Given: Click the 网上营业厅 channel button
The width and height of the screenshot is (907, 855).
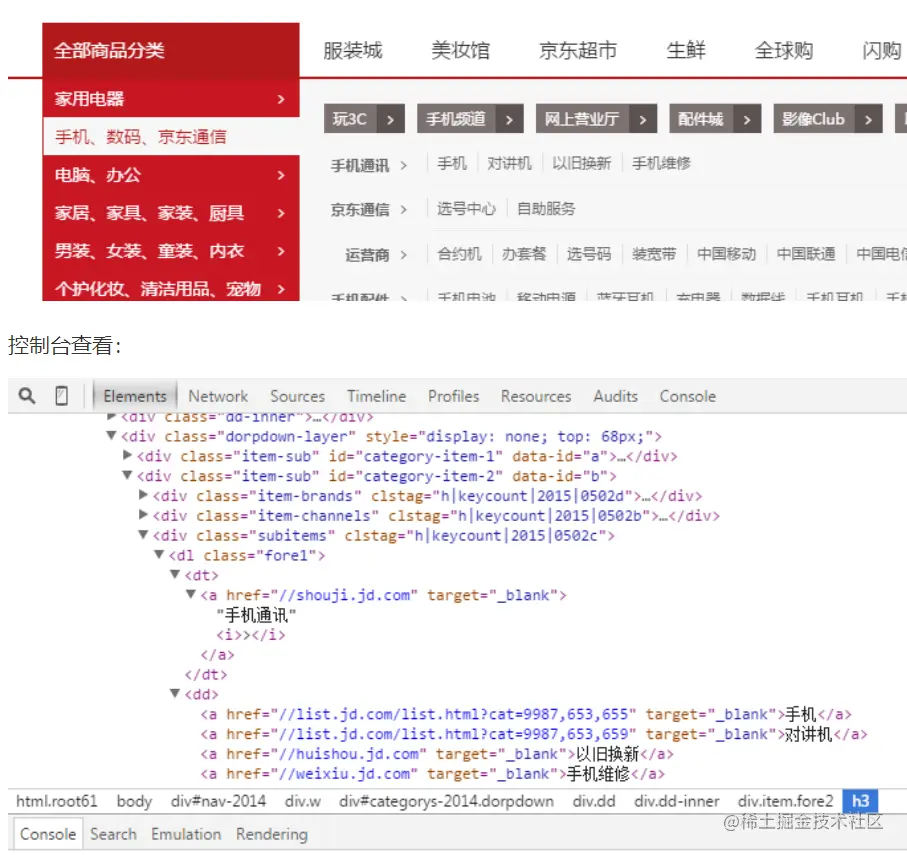Looking at the screenshot, I should pyautogui.click(x=596, y=119).
